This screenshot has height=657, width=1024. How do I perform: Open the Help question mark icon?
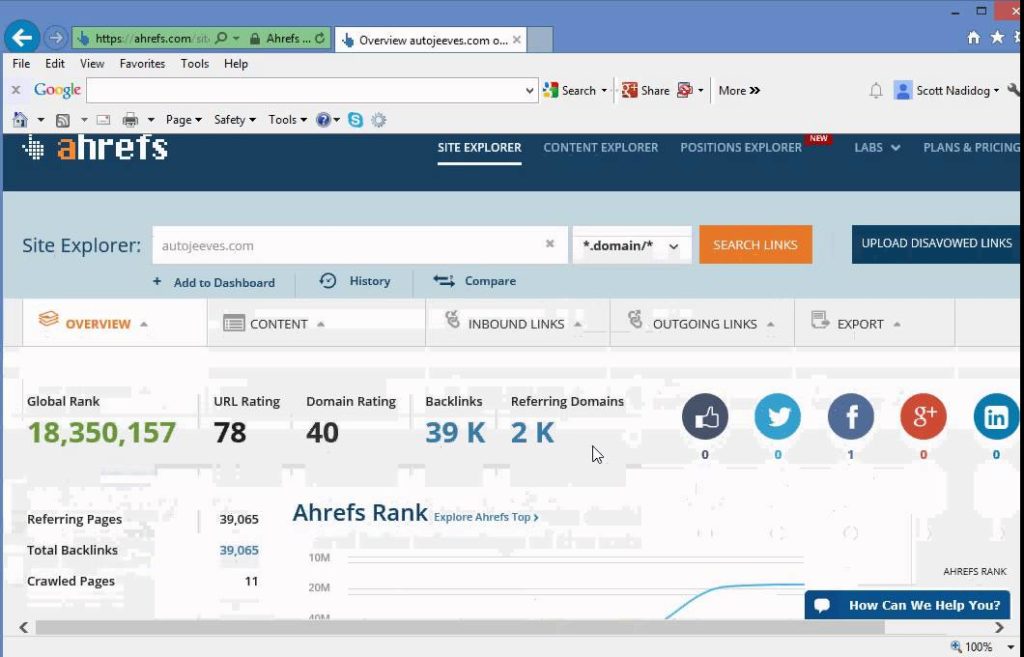[x=323, y=120]
